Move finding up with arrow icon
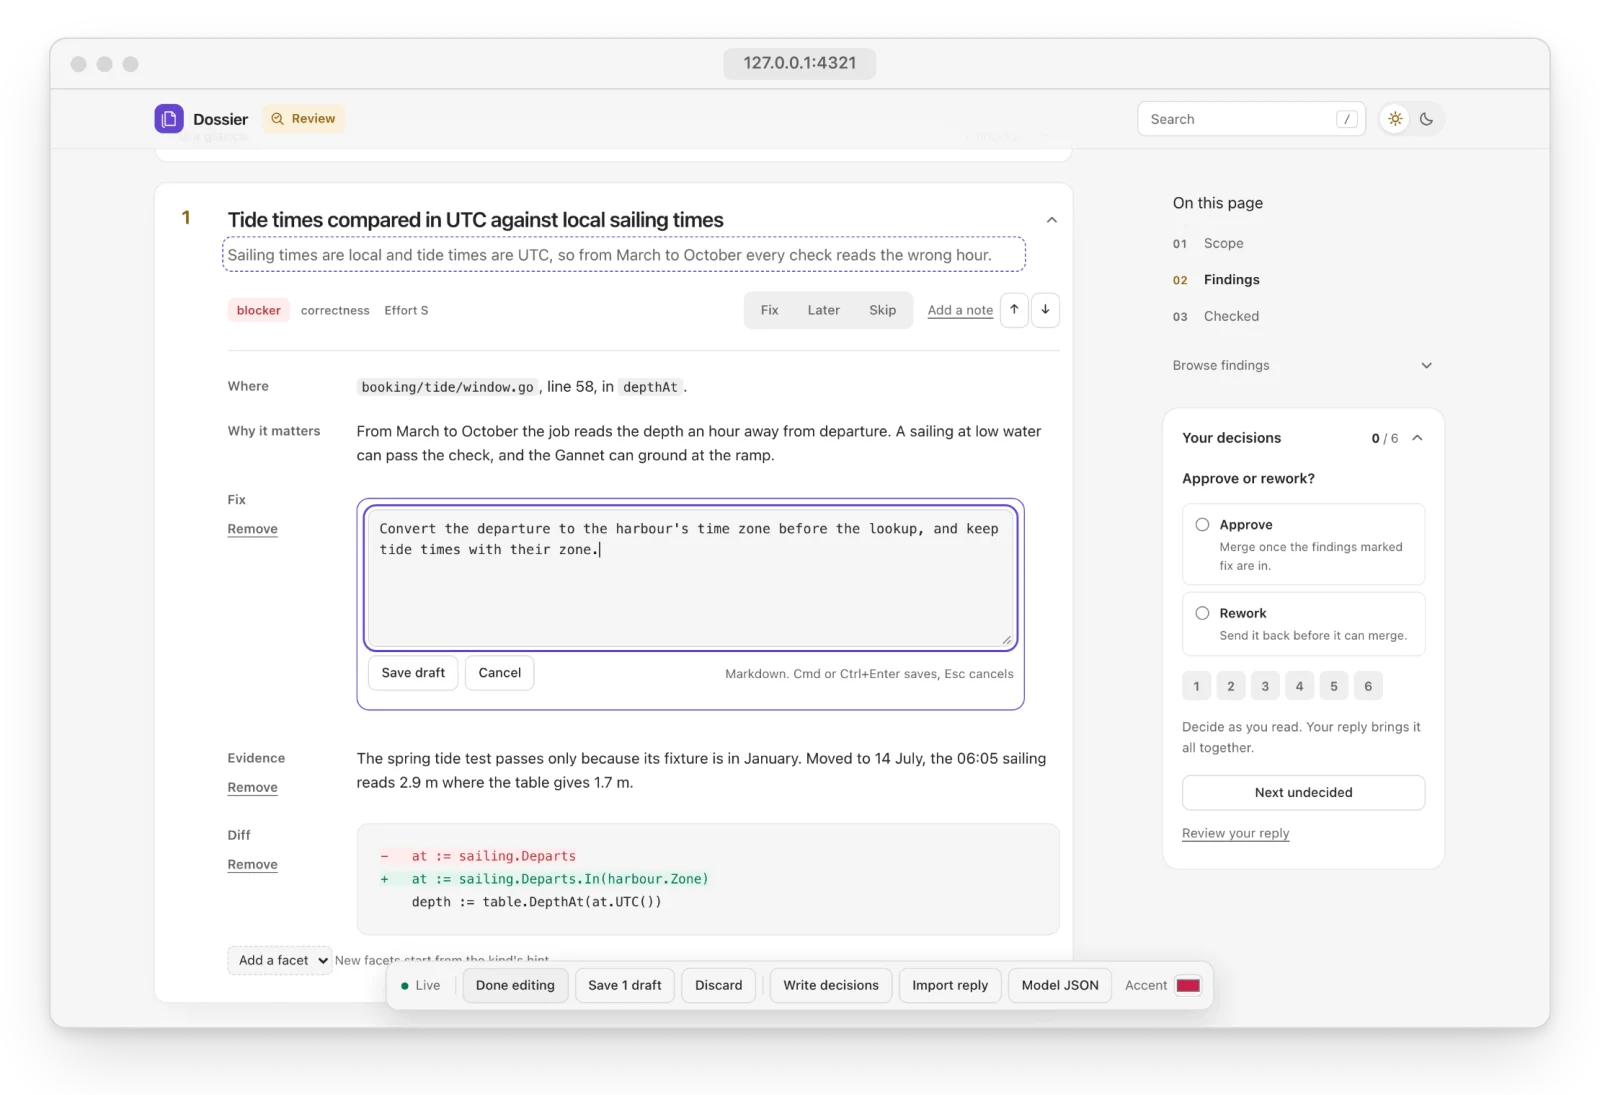 (x=1014, y=310)
